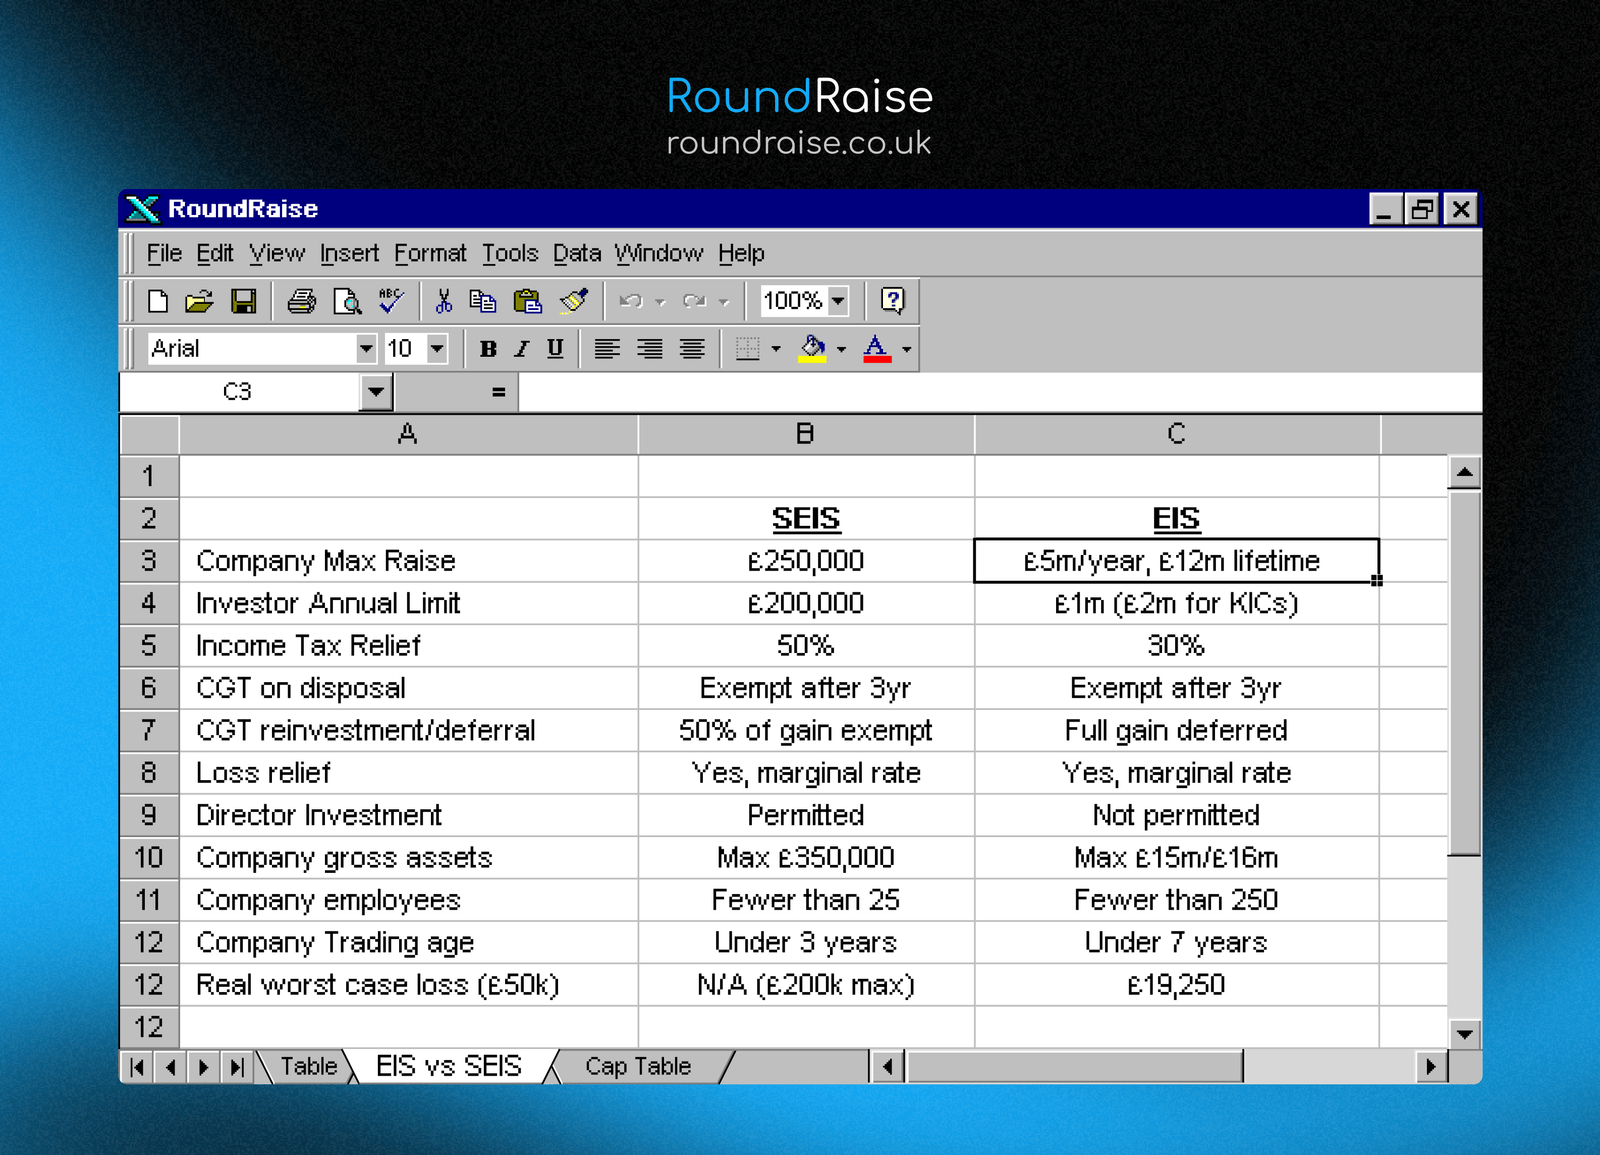Cut selection with the scissors icon
1600x1155 pixels.
coord(444,301)
